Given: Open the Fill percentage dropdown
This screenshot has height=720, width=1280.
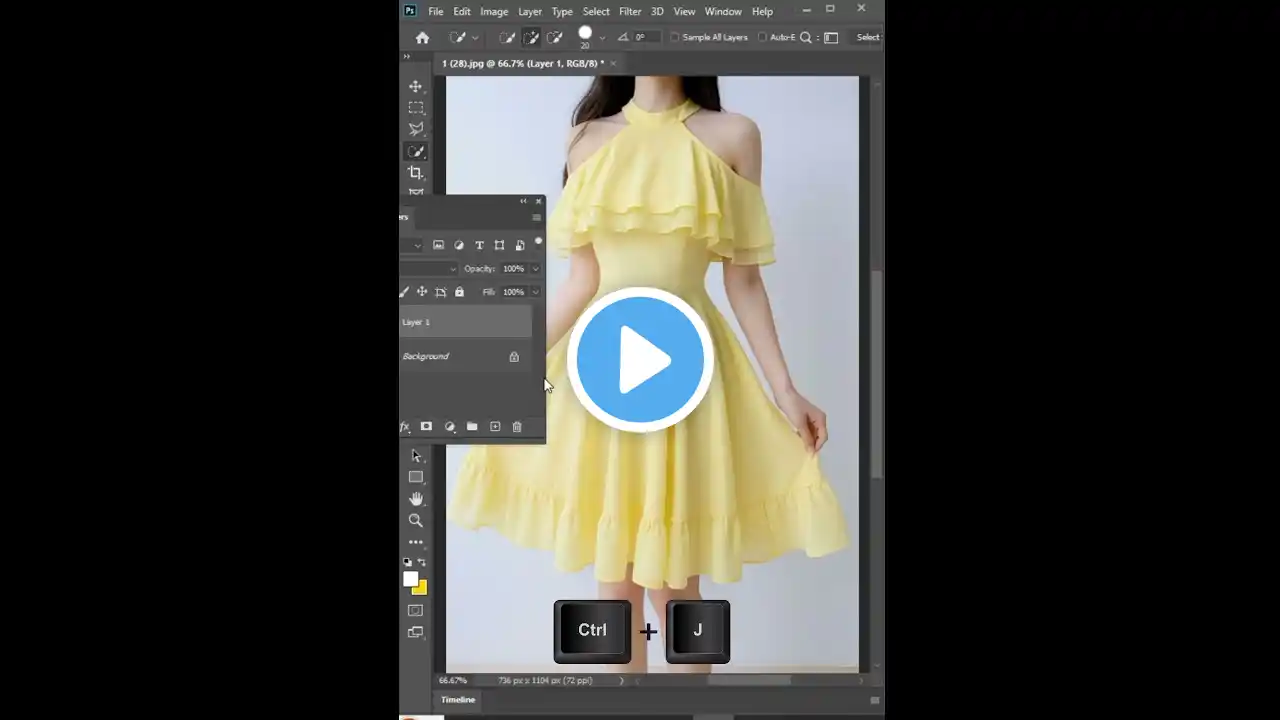Looking at the screenshot, I should click(535, 291).
